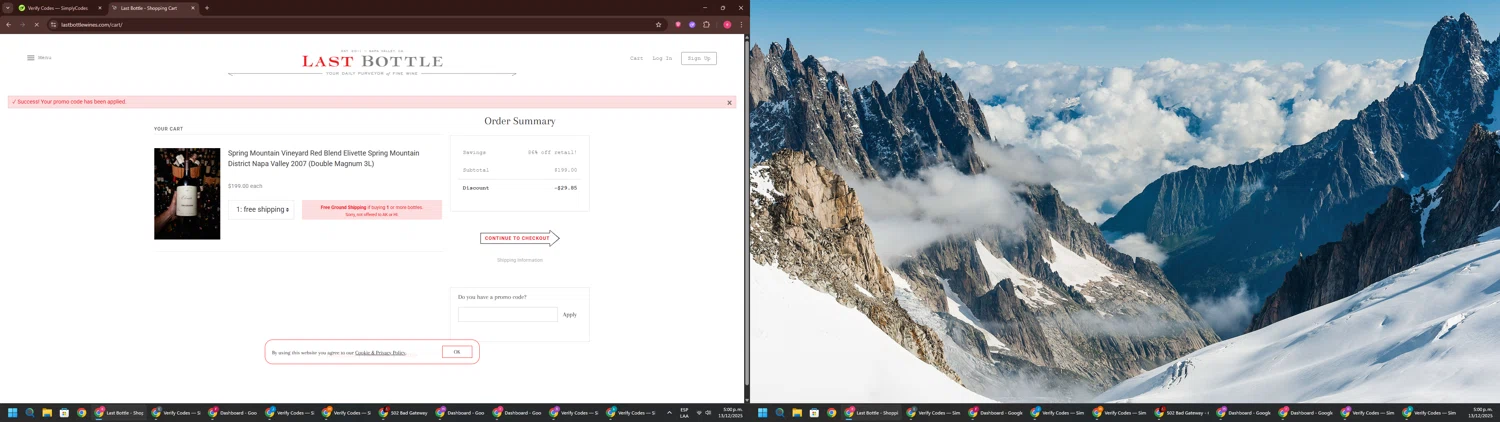Open Start on the taskbar under the mountain wallpaper
The image size is (1500, 422).
(x=763, y=412)
